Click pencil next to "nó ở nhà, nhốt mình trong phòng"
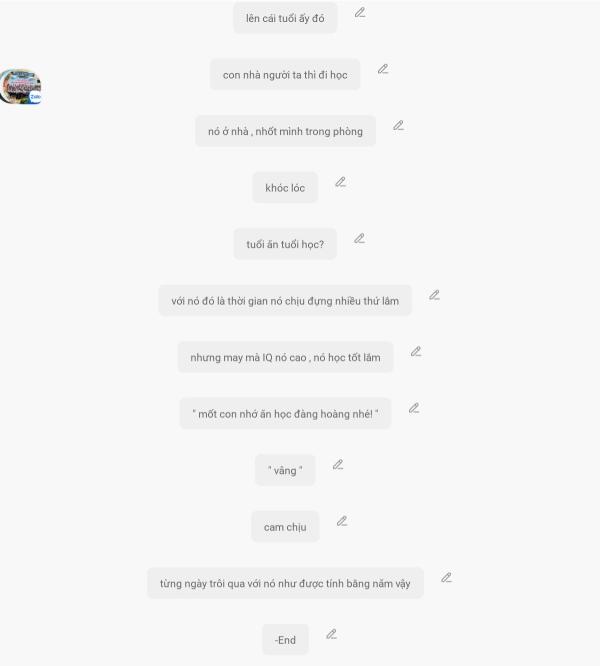 click(398, 125)
